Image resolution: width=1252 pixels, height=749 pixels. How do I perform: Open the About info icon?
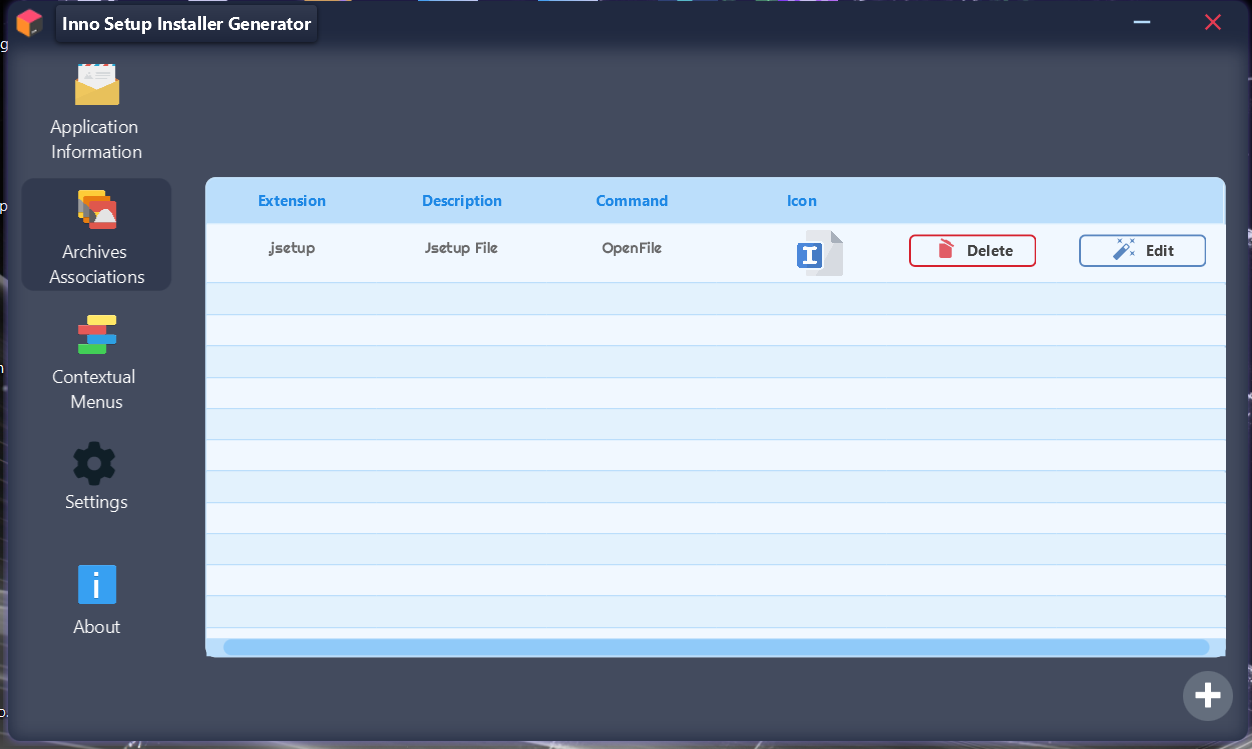coord(97,584)
